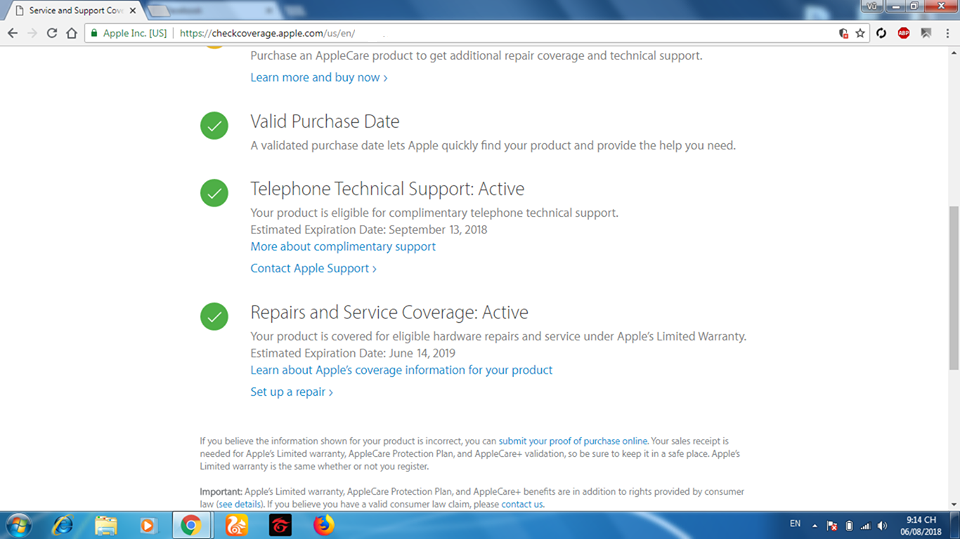Open the browser home page
The image size is (960, 539).
point(72,33)
